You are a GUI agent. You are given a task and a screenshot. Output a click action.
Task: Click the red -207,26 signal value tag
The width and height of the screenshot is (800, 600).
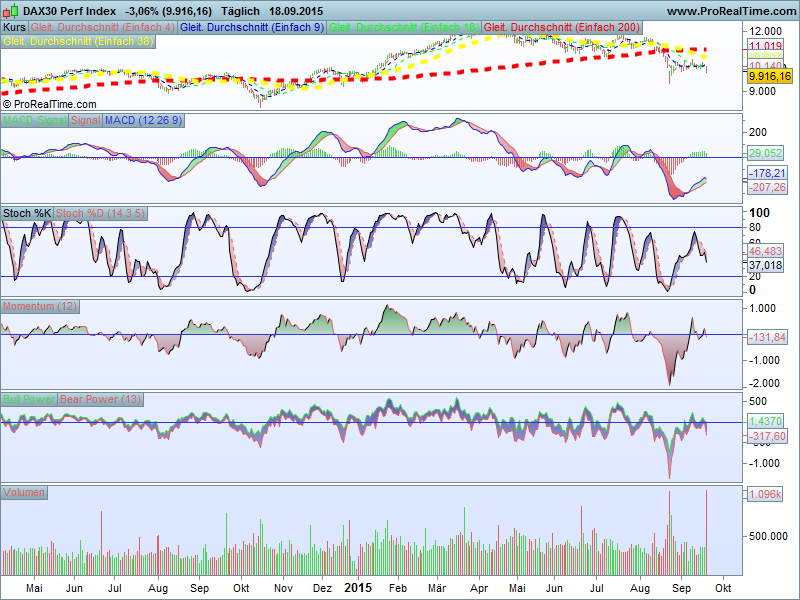click(x=767, y=187)
